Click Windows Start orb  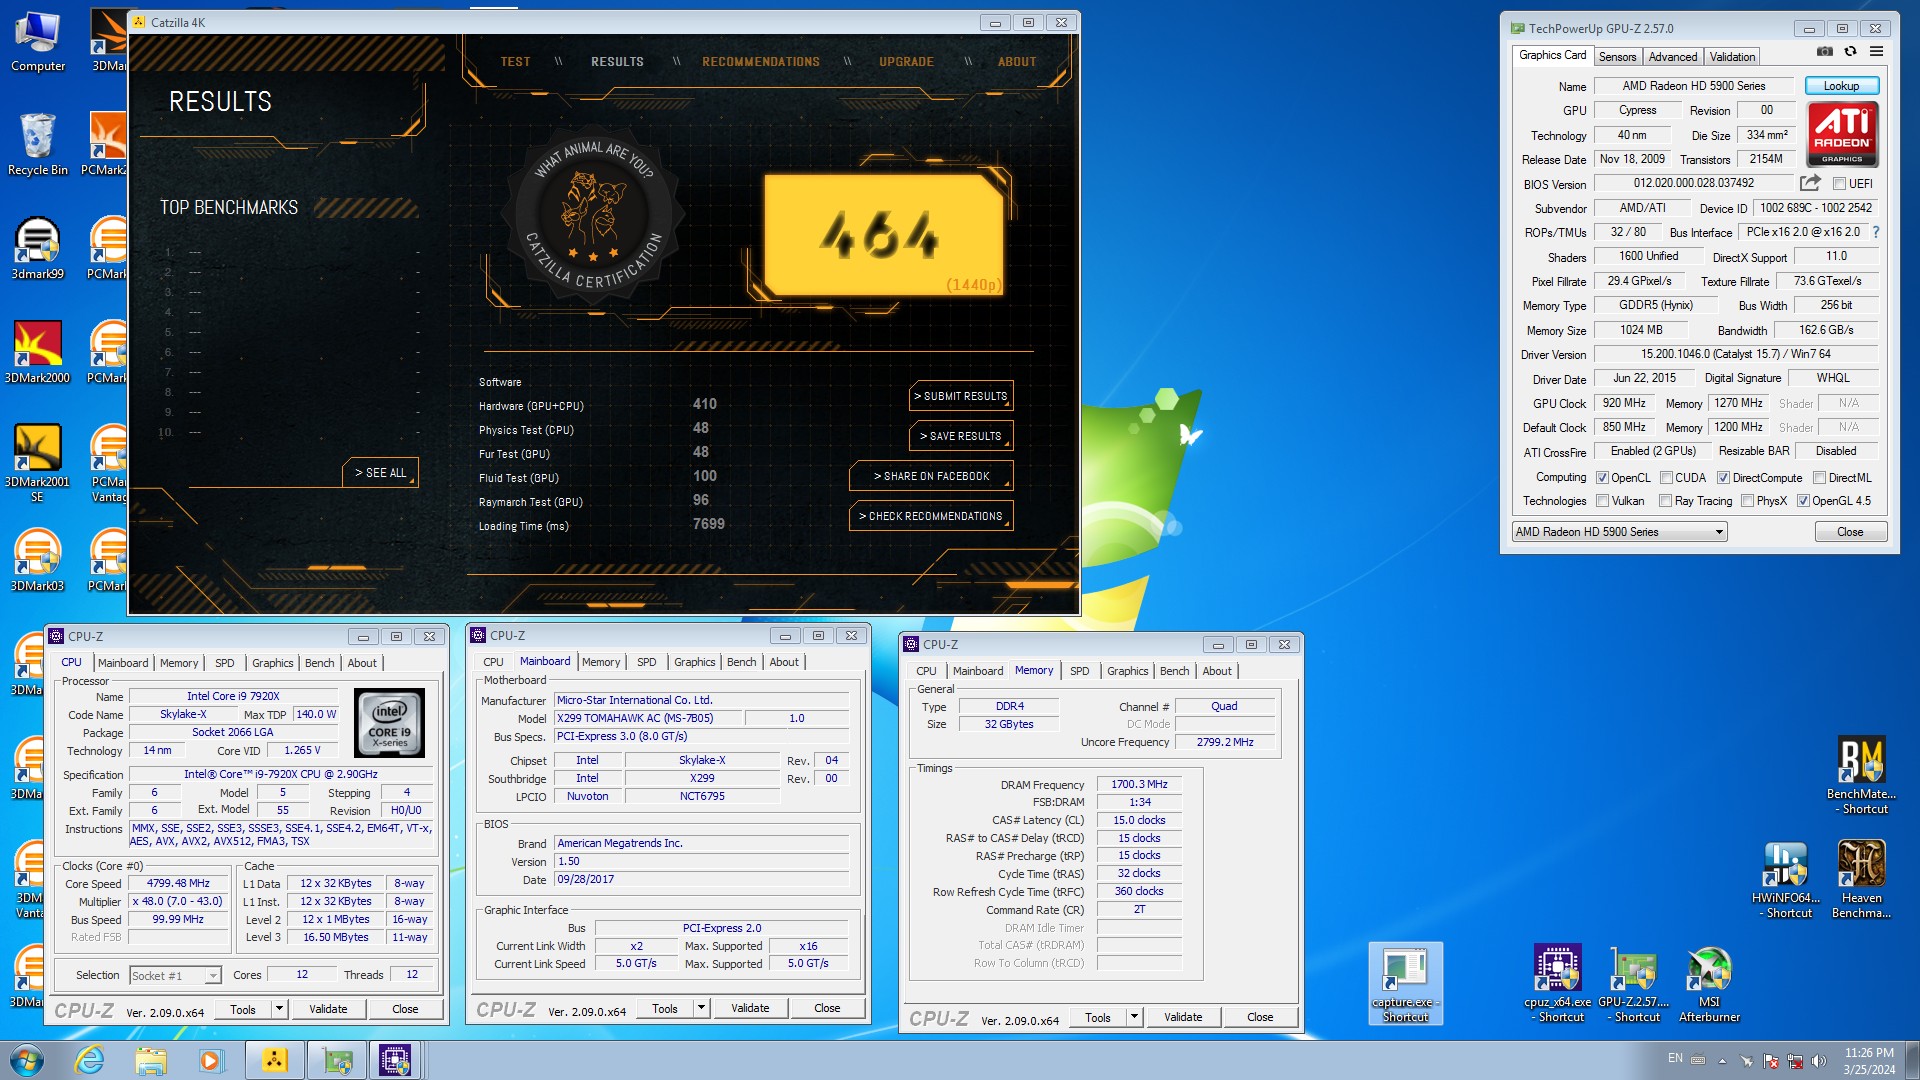(27, 1060)
